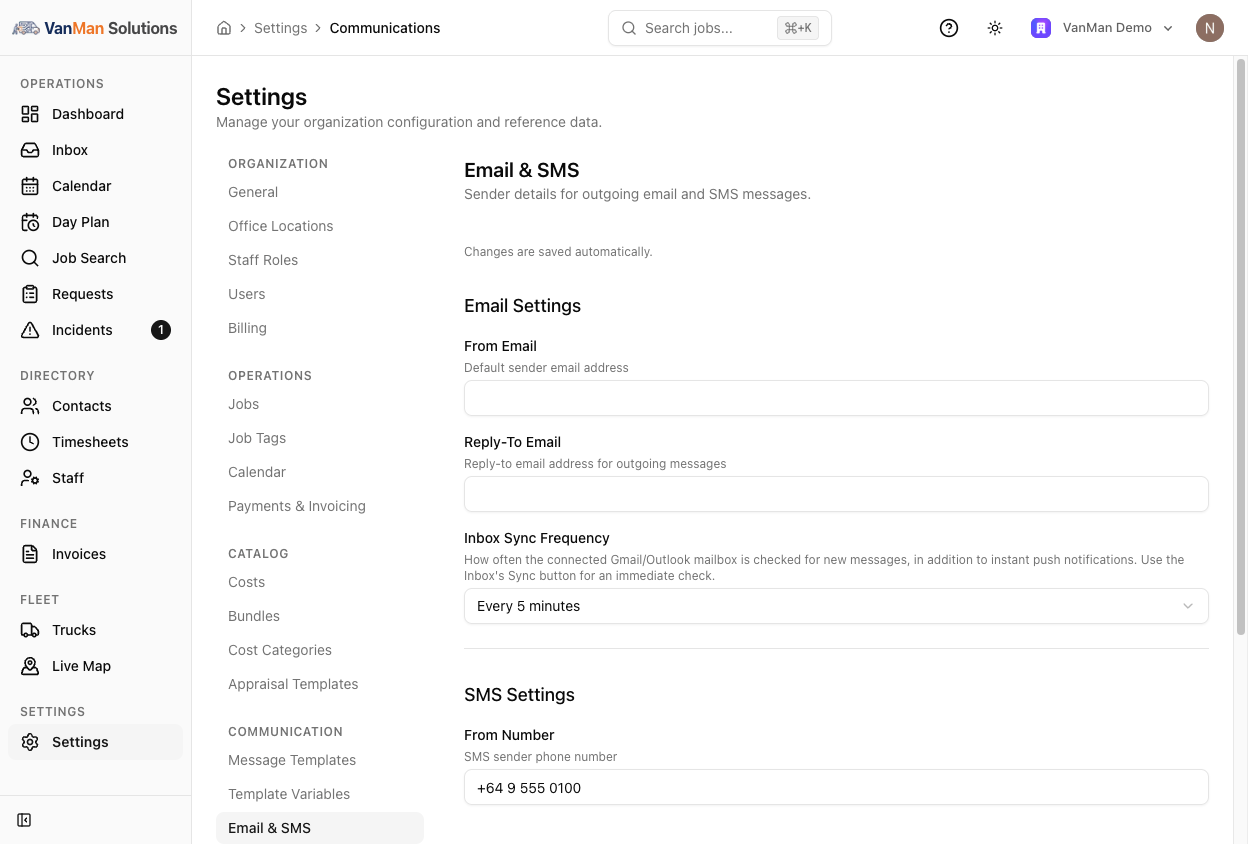Toggle light theme via sun icon
This screenshot has width=1248, height=844.
click(x=995, y=28)
